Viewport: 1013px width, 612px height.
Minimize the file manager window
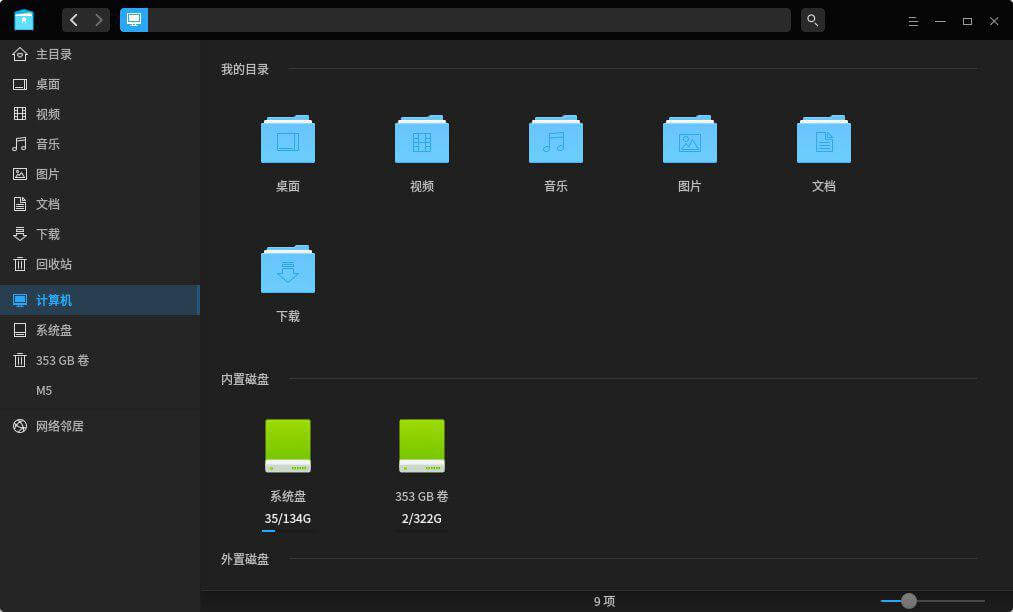(940, 21)
